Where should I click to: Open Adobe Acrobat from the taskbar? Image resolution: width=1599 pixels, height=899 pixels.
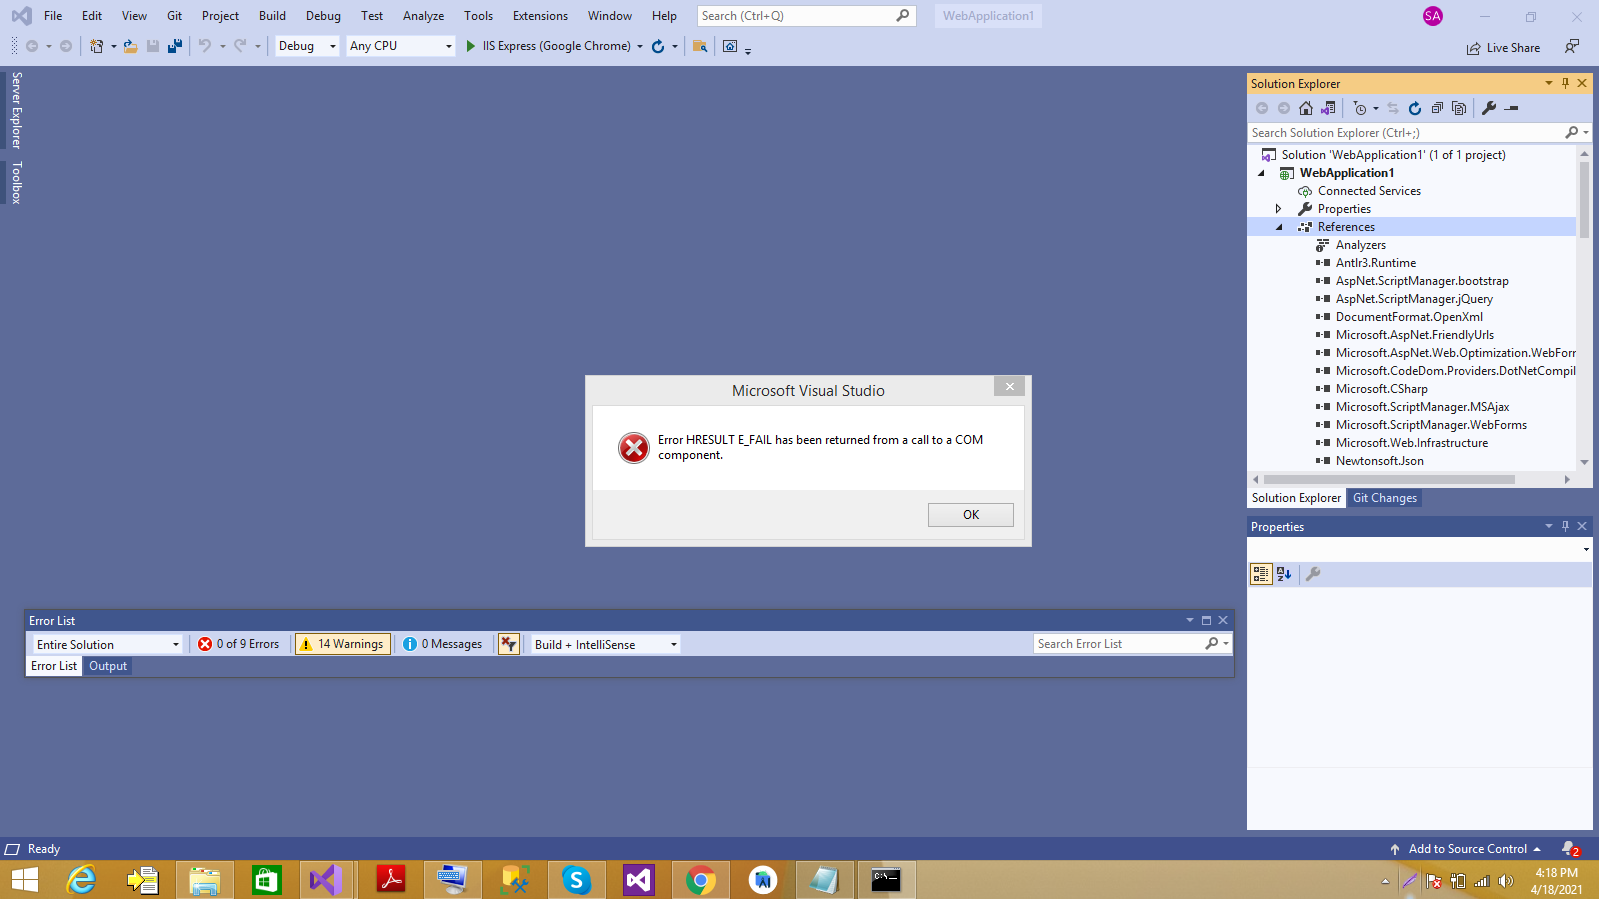coord(391,880)
